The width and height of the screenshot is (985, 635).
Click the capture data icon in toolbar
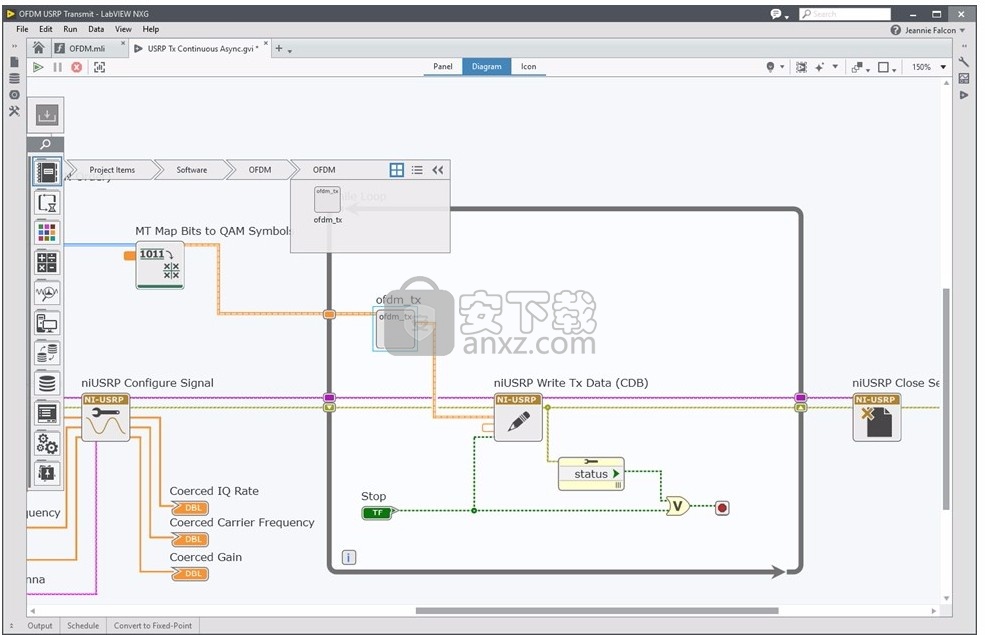pos(99,67)
